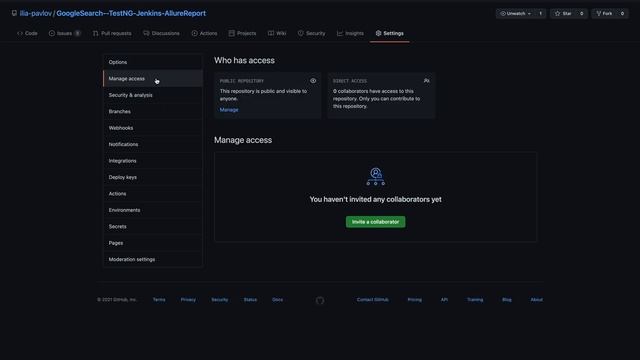Click Invite a collaborator button

(x=376, y=222)
